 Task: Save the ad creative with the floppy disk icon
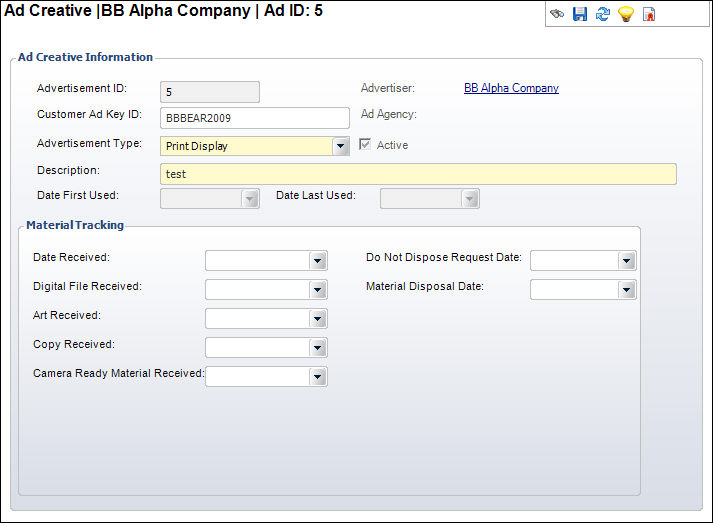(580, 15)
